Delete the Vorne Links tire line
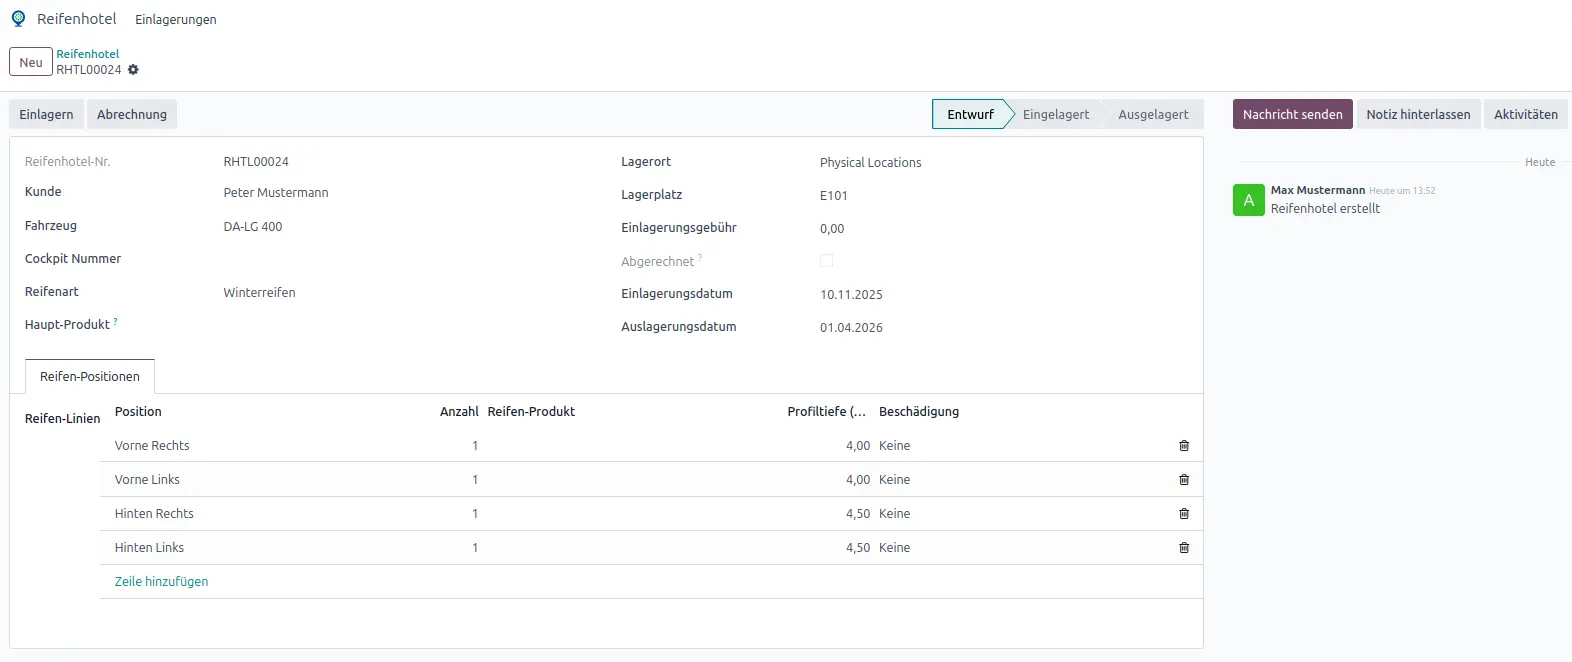The image size is (1572, 662). pos(1184,480)
